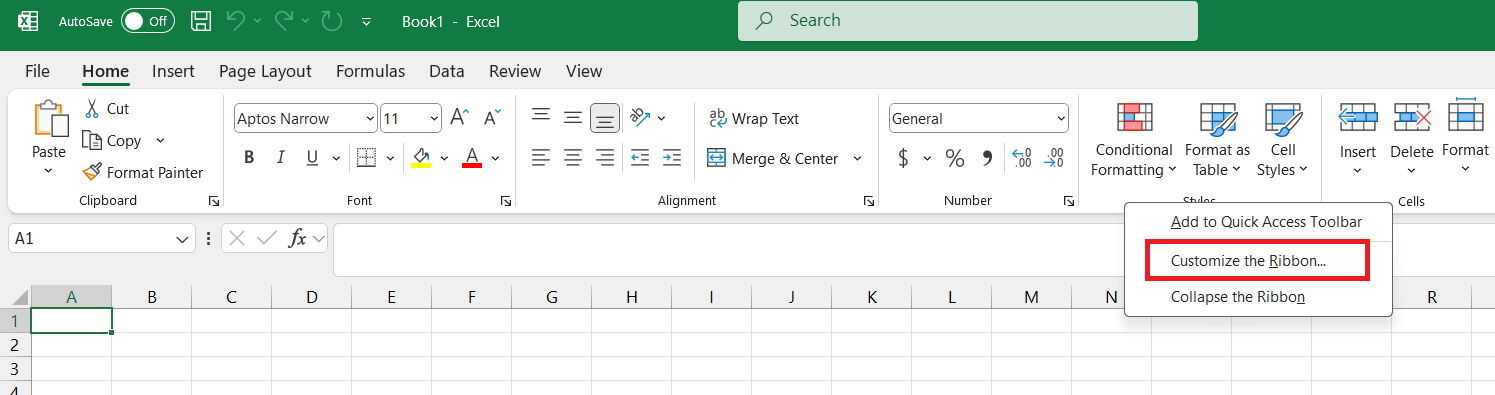Expand the Underline style arrow
This screenshot has width=1495, height=395.
(336, 158)
